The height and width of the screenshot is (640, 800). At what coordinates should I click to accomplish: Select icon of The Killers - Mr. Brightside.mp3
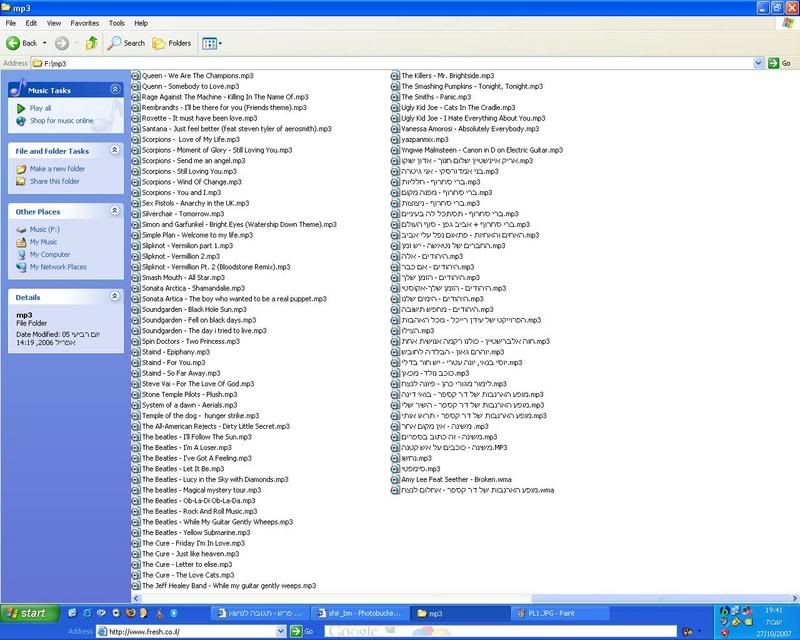[395, 76]
